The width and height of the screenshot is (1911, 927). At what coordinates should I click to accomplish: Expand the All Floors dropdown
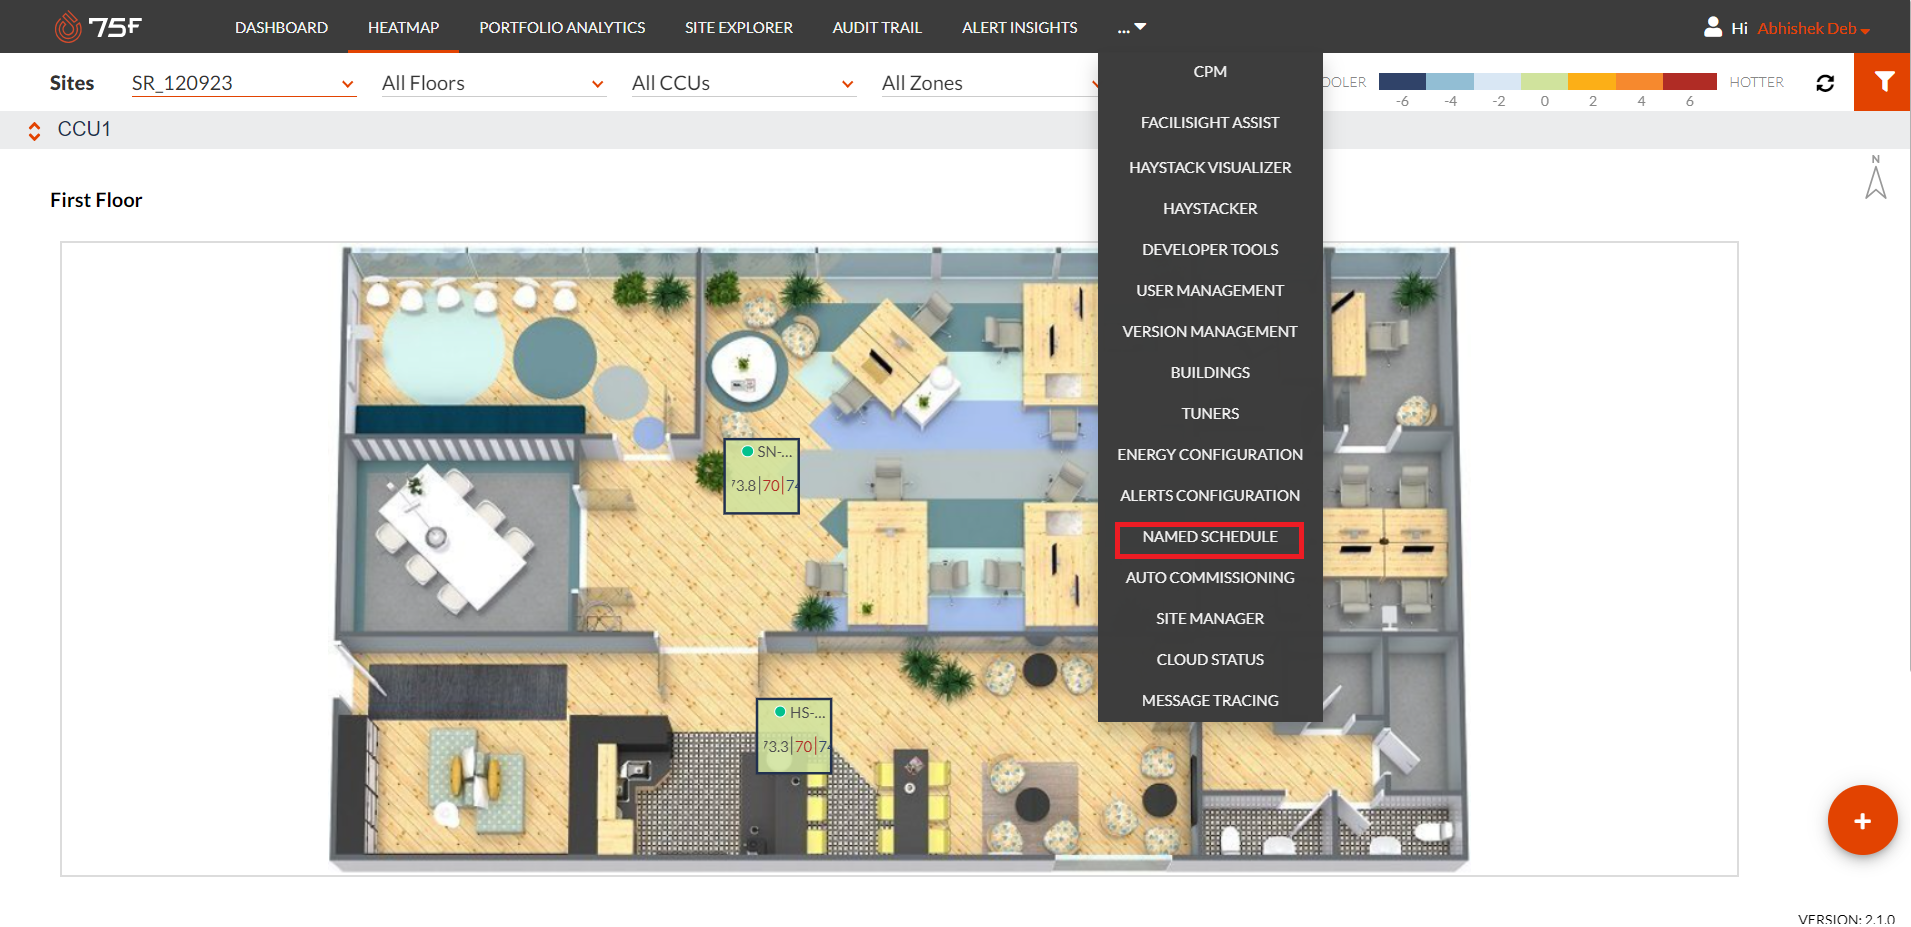coord(493,83)
